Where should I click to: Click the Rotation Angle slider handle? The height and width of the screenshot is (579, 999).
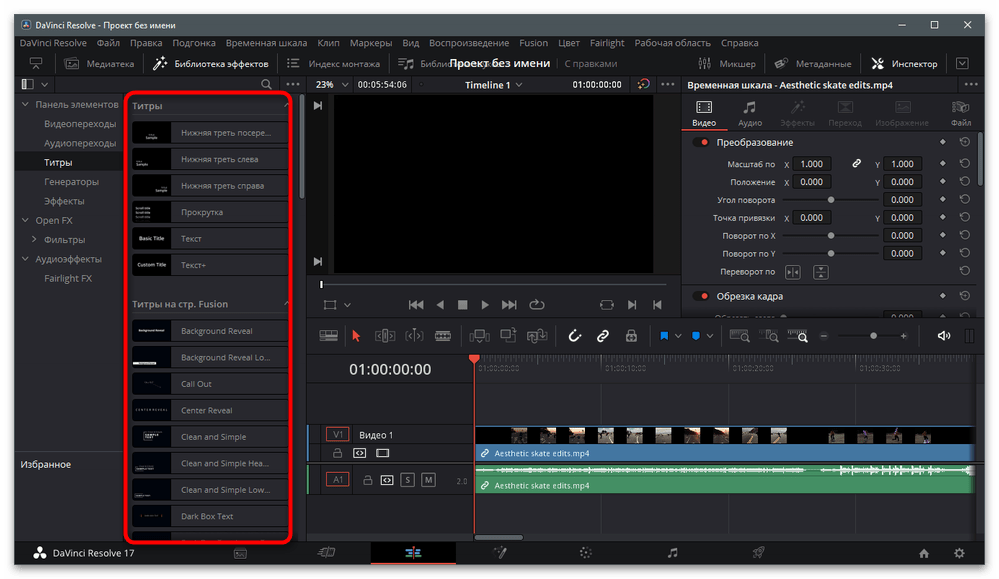coord(830,200)
